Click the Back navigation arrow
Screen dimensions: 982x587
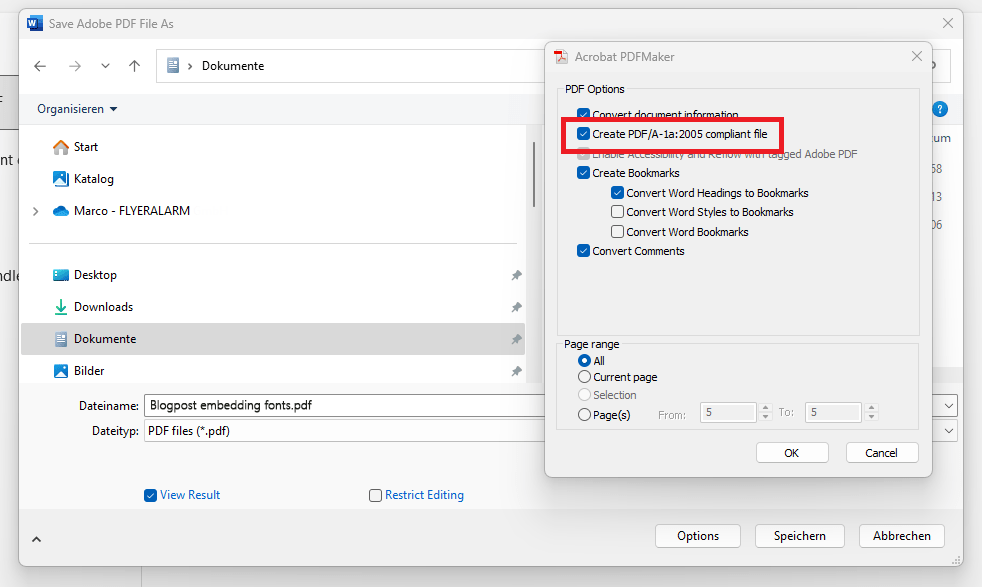point(40,66)
